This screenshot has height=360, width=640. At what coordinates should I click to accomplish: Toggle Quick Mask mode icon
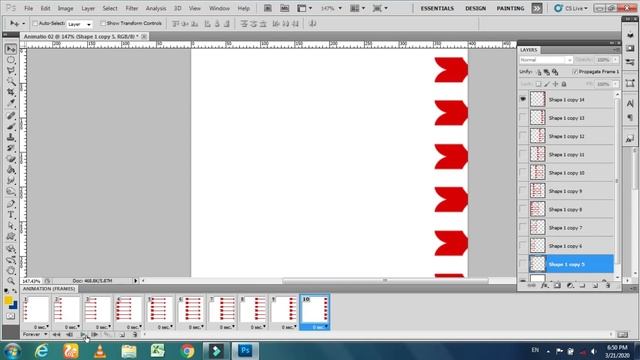click(x=11, y=316)
